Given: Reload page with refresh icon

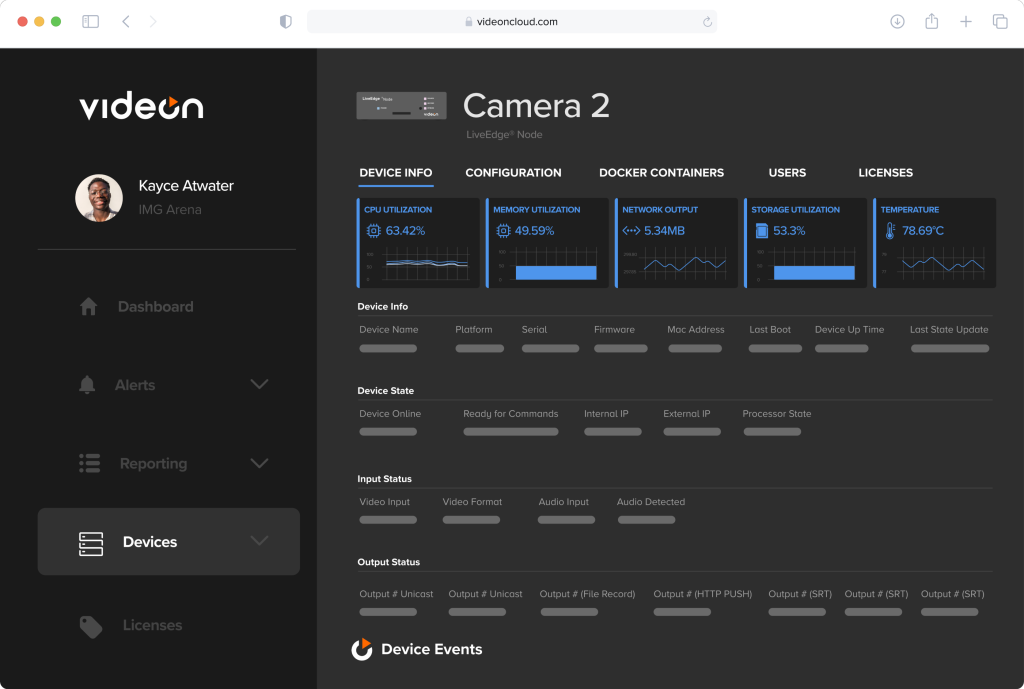Looking at the screenshot, I should 707,22.
